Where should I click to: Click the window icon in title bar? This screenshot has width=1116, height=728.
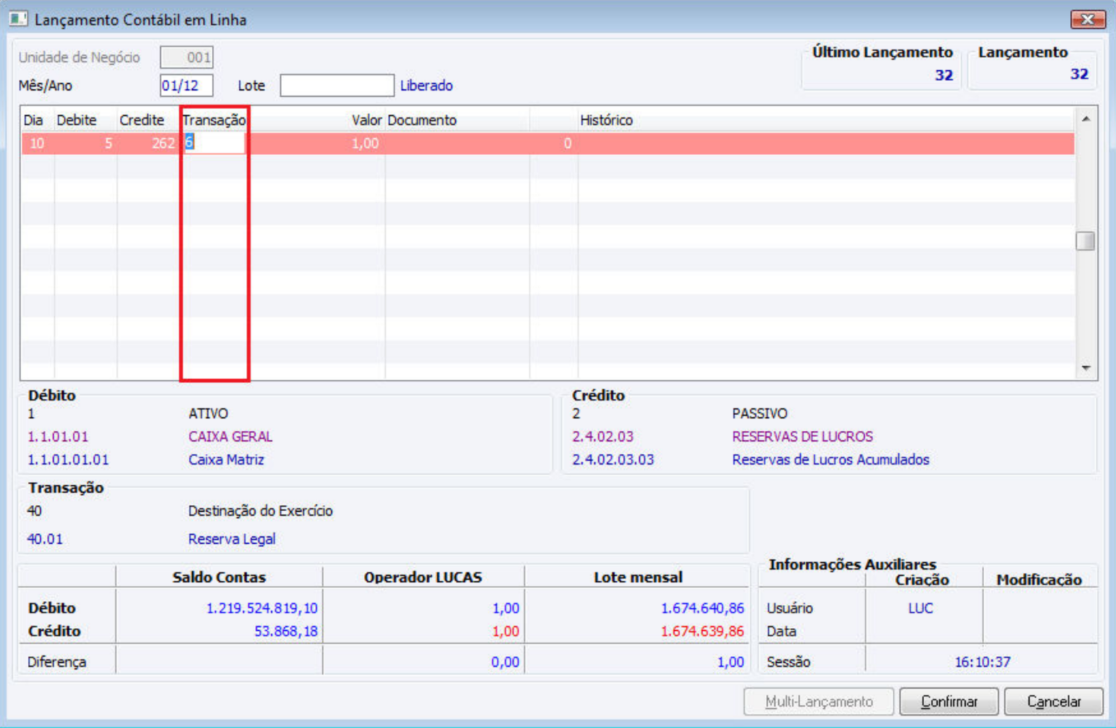tap(19, 19)
